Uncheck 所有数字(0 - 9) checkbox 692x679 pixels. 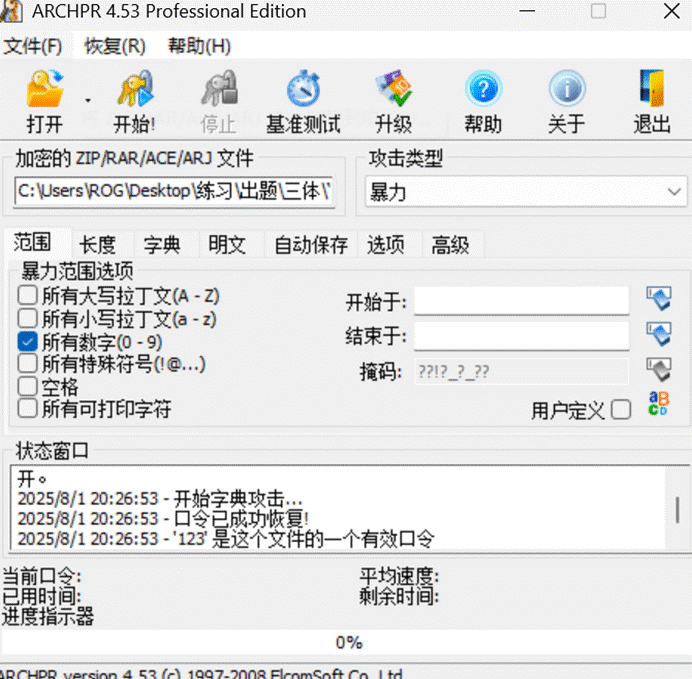point(27,341)
